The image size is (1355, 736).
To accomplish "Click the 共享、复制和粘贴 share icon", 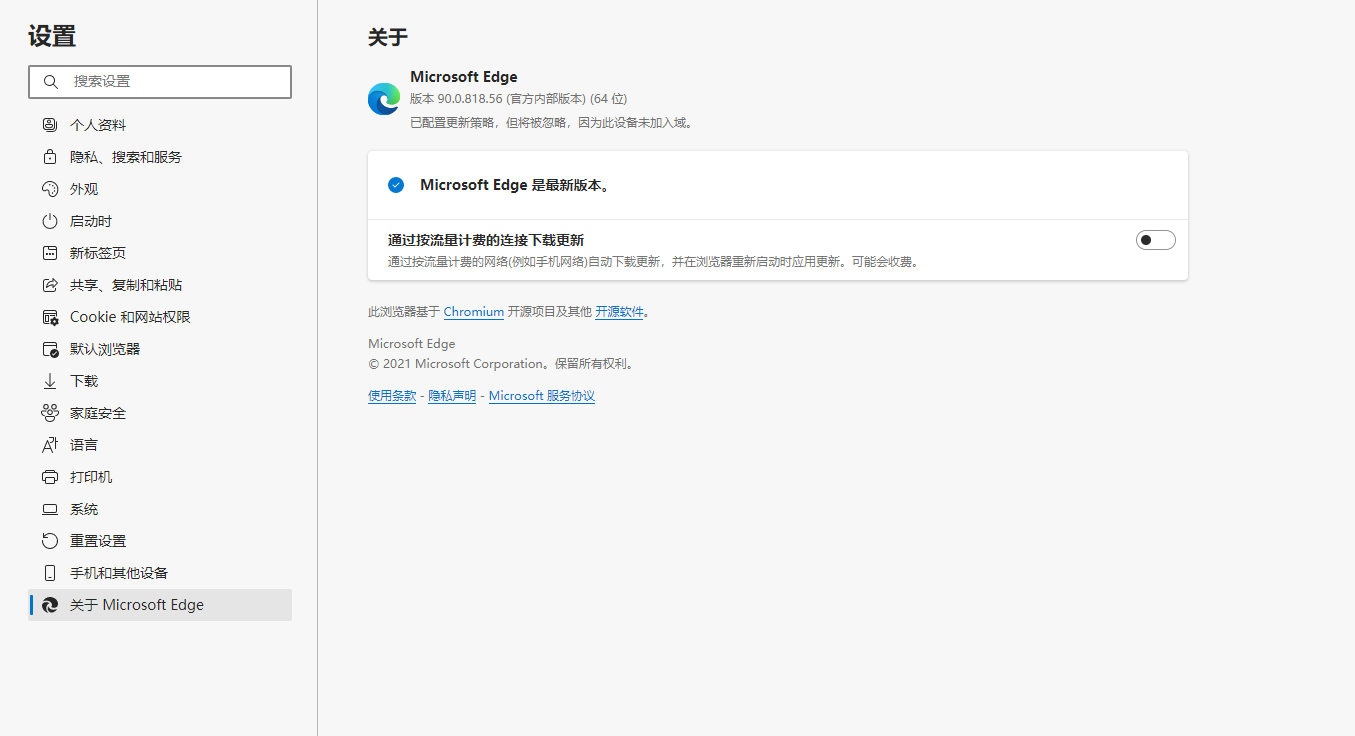I will coord(50,284).
